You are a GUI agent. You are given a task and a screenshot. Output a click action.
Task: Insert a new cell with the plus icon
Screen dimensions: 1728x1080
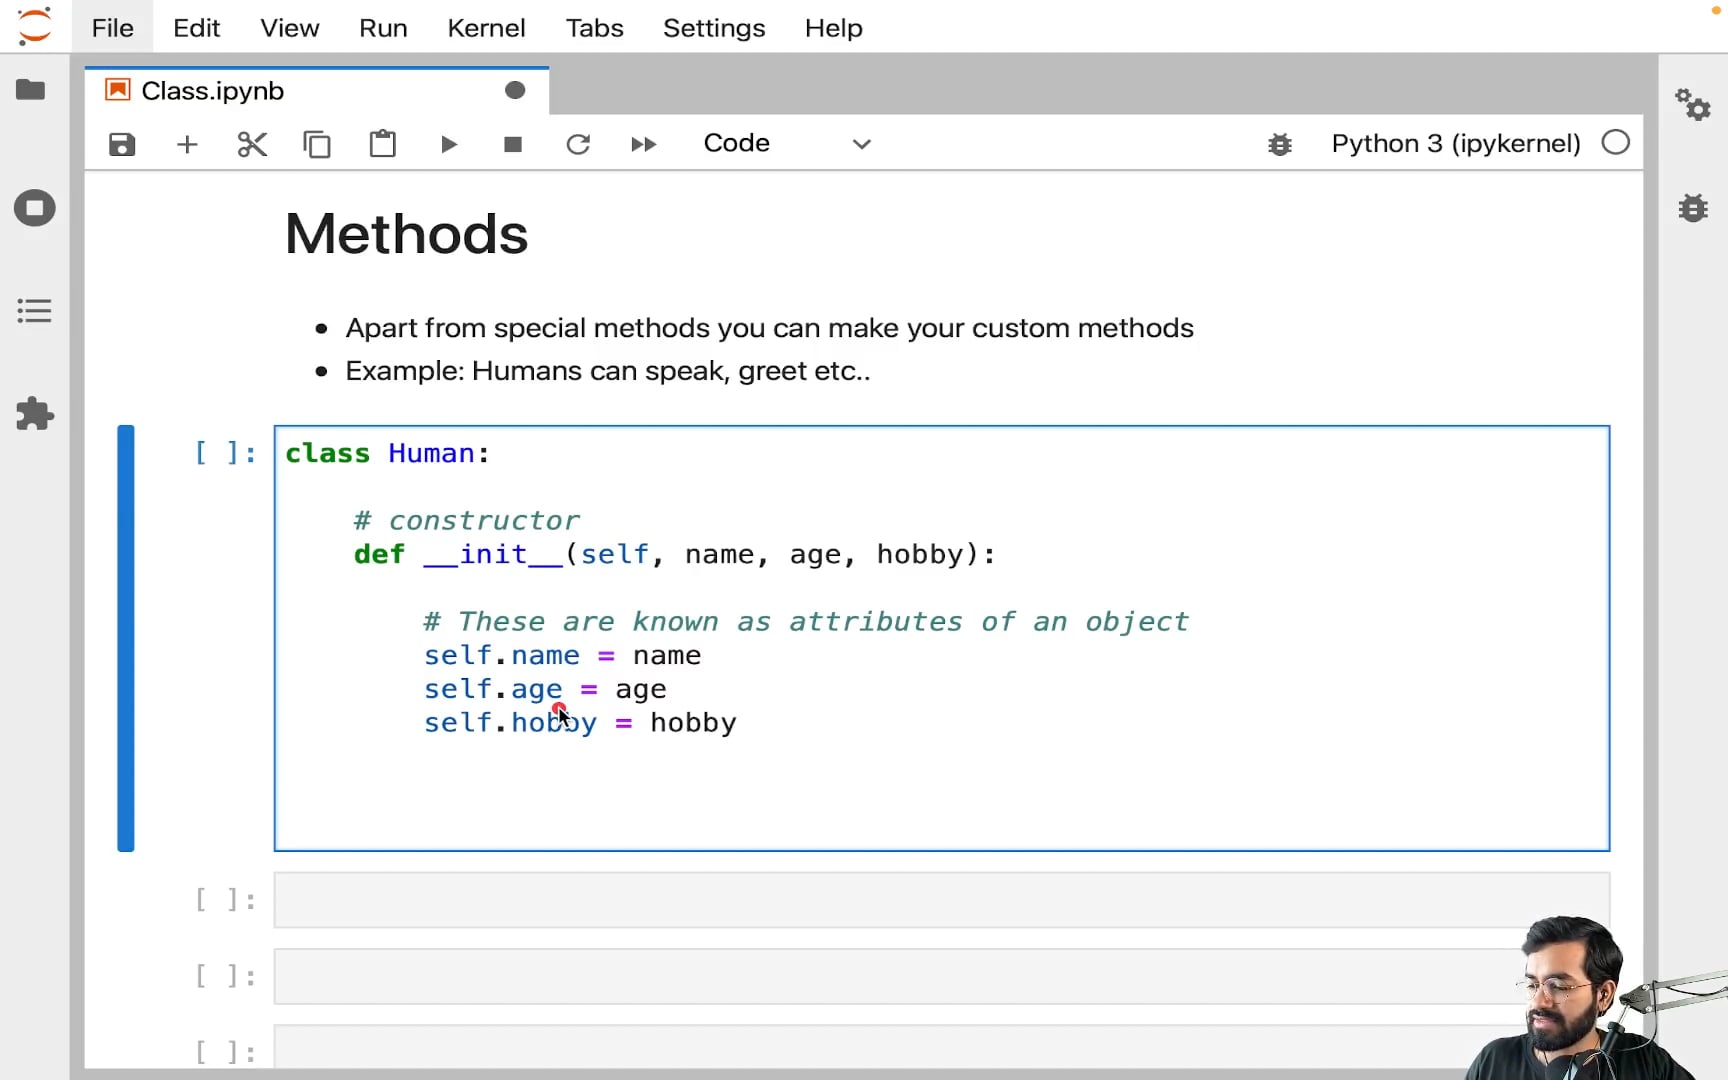tap(187, 144)
